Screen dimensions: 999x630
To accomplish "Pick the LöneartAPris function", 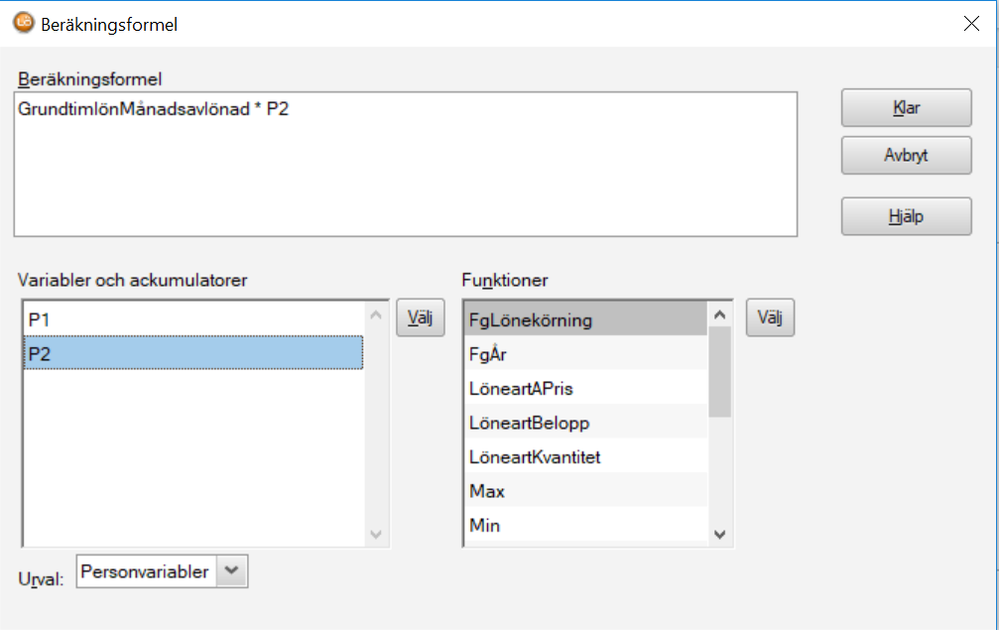I will 585,389.
